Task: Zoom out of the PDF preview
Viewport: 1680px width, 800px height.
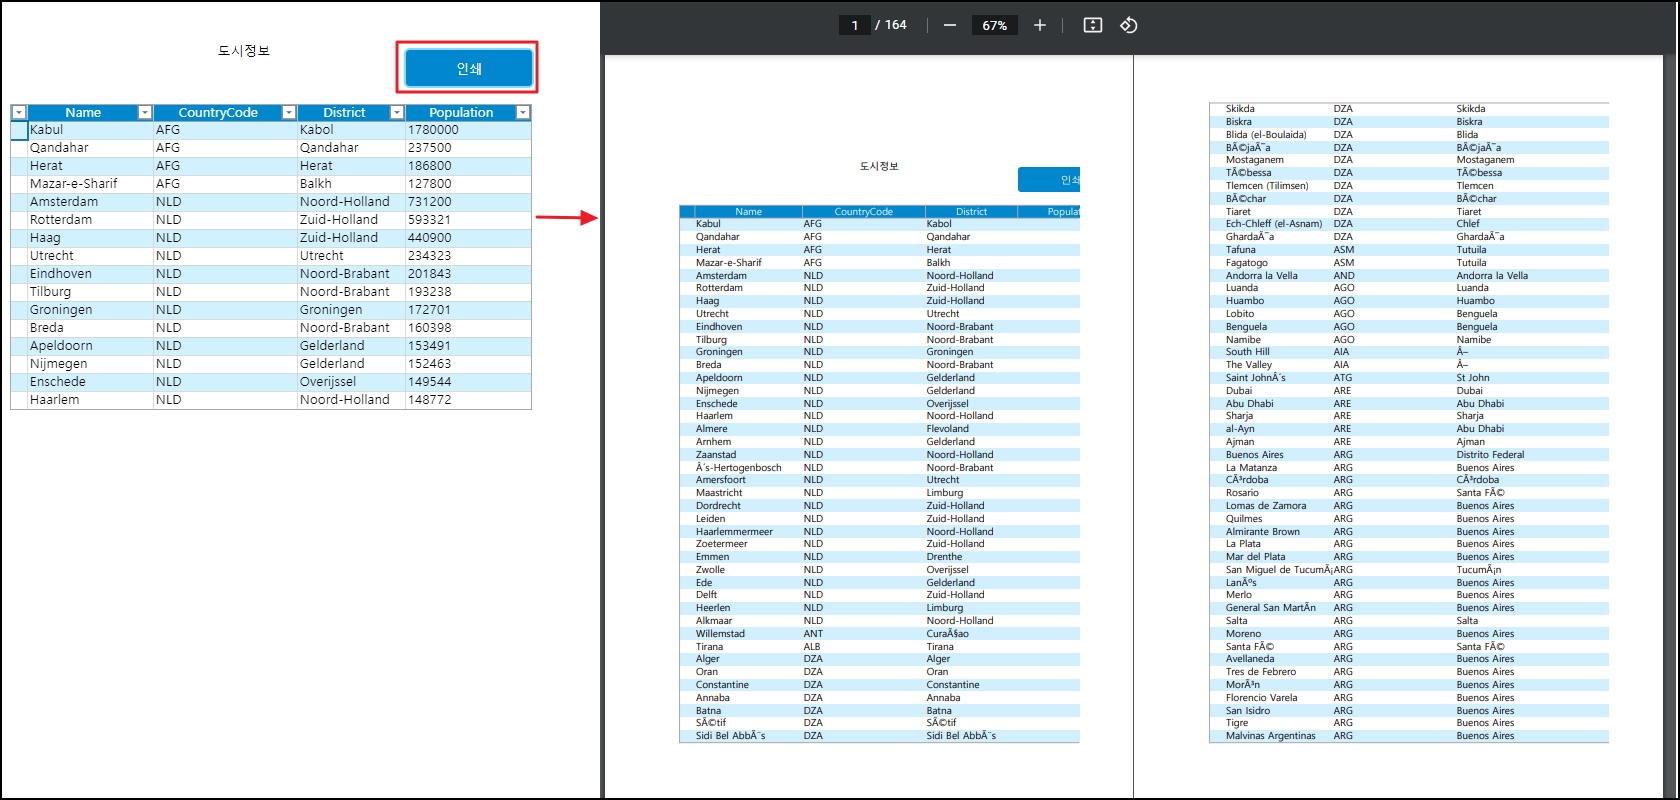Action: coord(950,25)
